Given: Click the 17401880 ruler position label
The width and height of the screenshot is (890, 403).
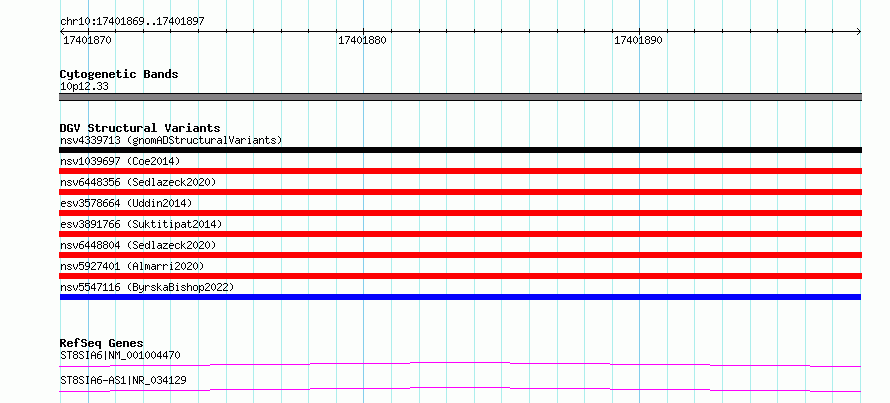Looking at the screenshot, I should (362, 40).
